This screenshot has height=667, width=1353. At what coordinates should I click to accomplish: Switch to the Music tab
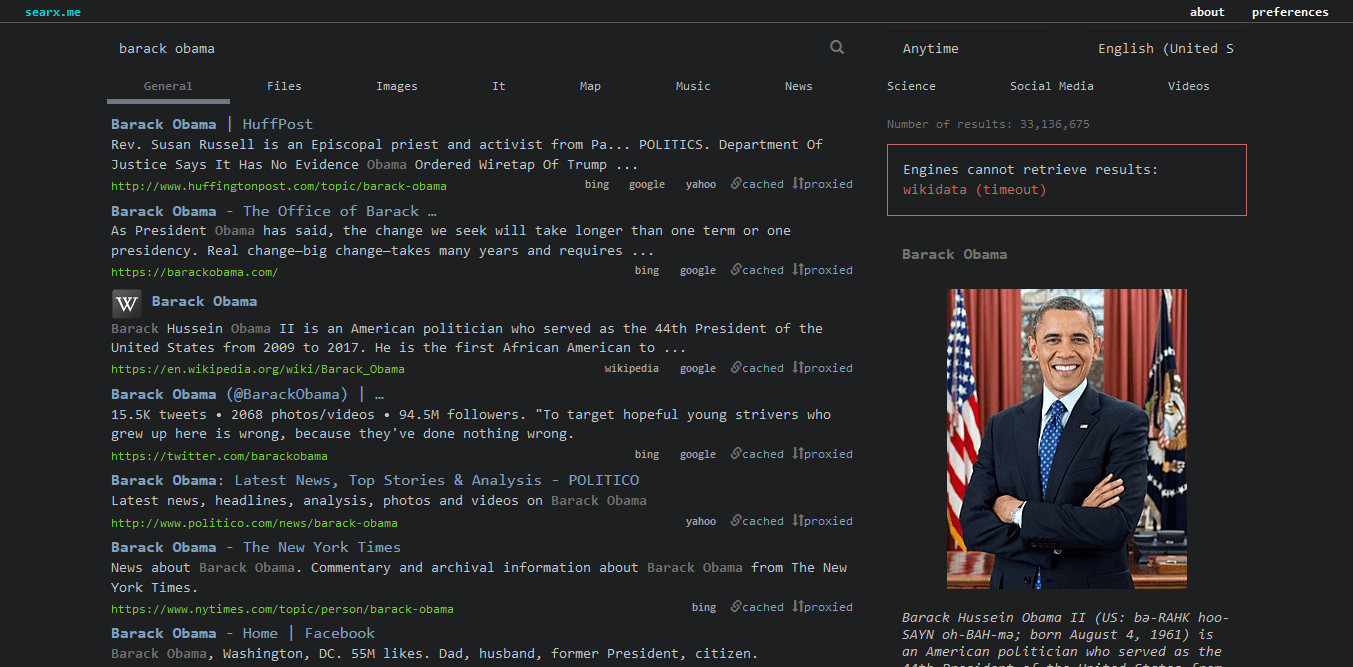(693, 86)
